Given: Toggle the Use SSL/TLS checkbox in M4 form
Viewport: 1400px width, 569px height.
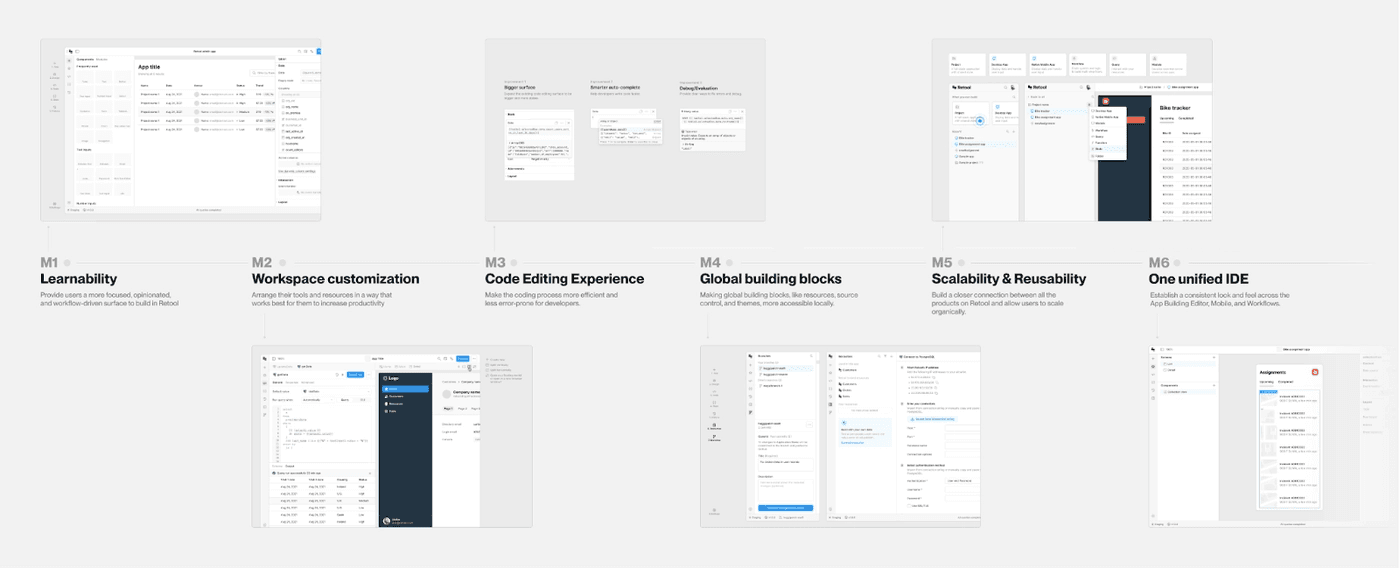Looking at the screenshot, I should (909, 505).
